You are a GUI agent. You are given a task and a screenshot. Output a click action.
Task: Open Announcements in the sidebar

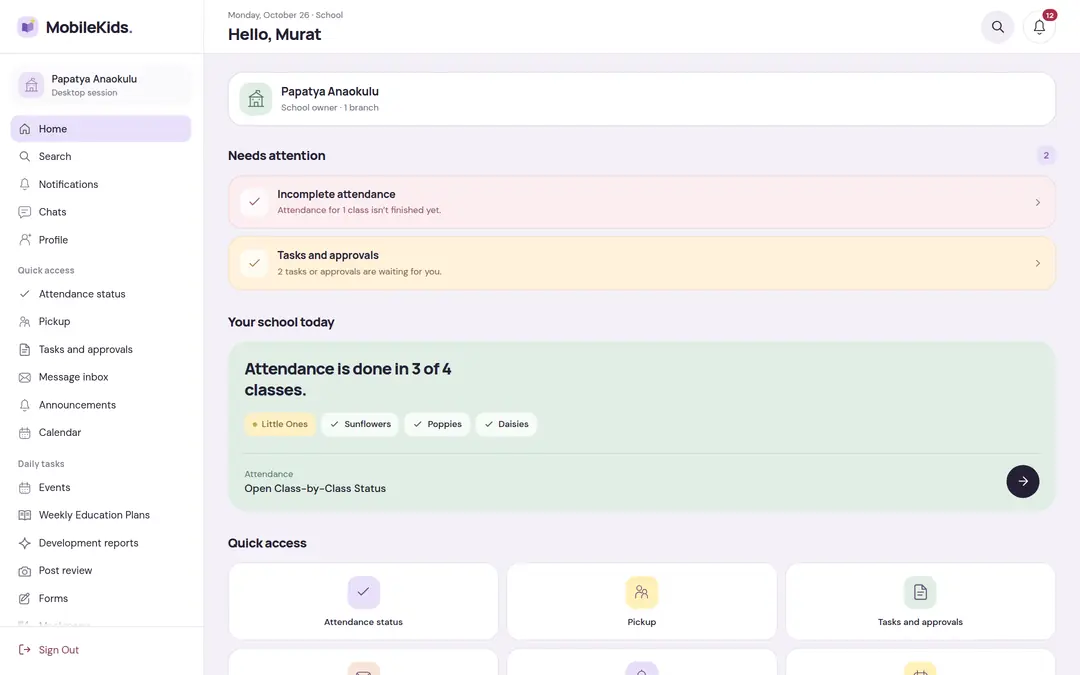click(x=101, y=405)
